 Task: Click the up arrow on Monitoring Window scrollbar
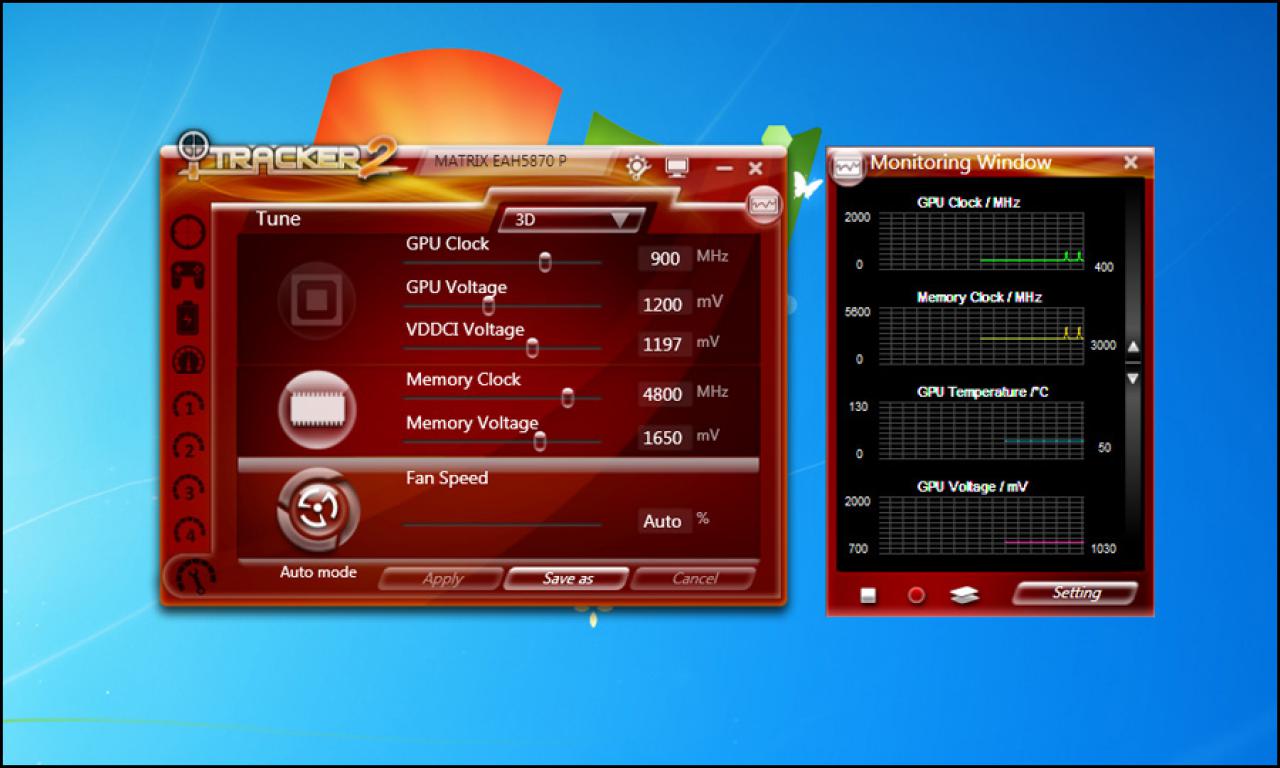tap(1133, 347)
